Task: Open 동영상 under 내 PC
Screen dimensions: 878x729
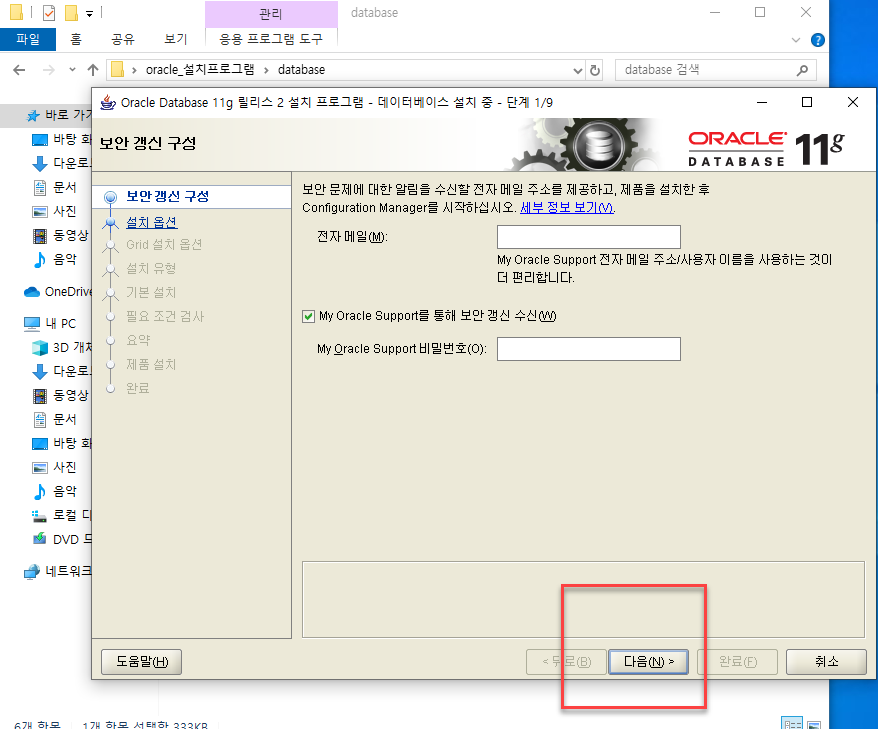Action: (60, 395)
